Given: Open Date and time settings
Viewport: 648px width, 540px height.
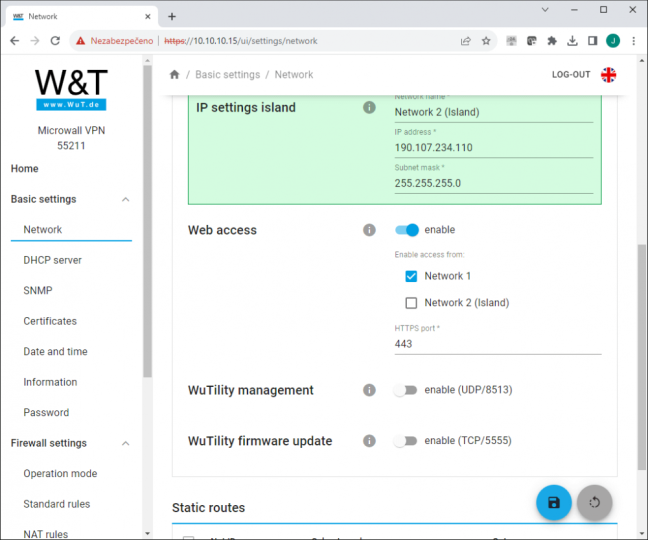Looking at the screenshot, I should [55, 352].
